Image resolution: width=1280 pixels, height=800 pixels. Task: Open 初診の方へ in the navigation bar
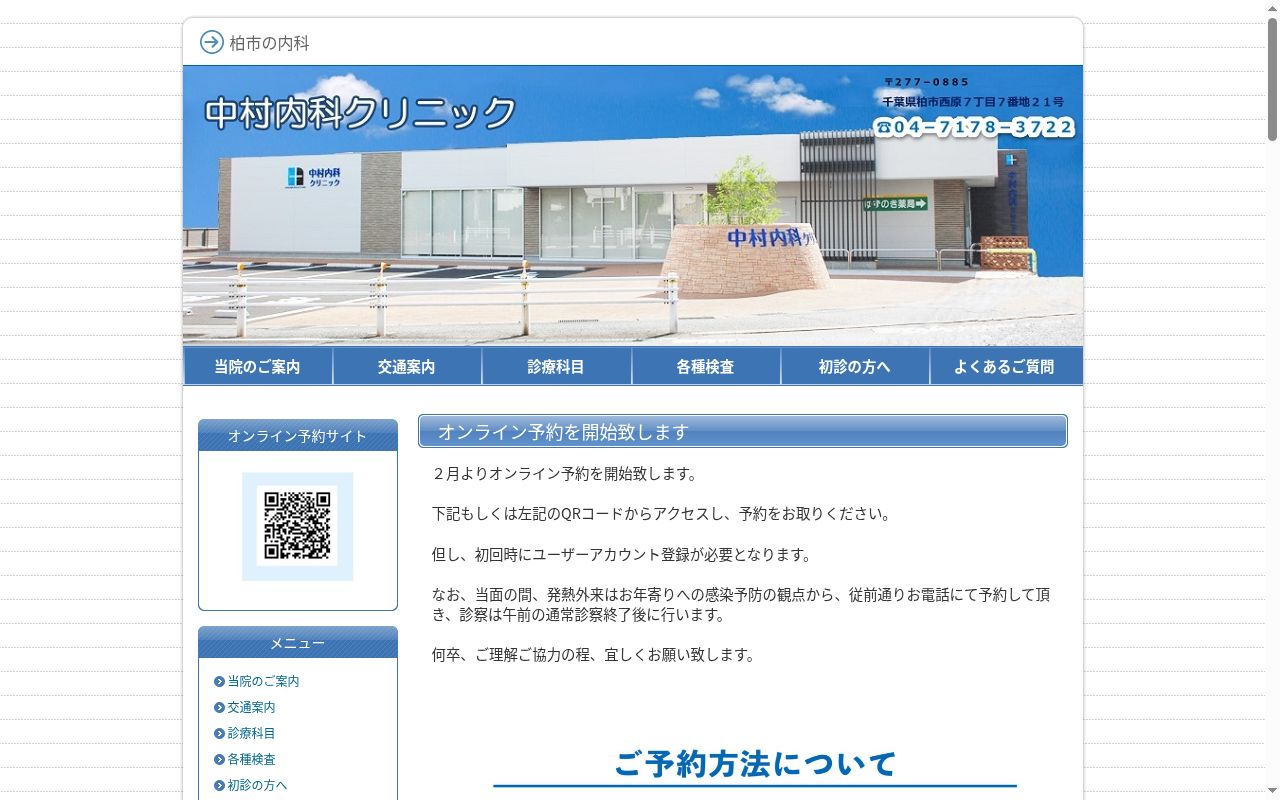click(x=855, y=367)
